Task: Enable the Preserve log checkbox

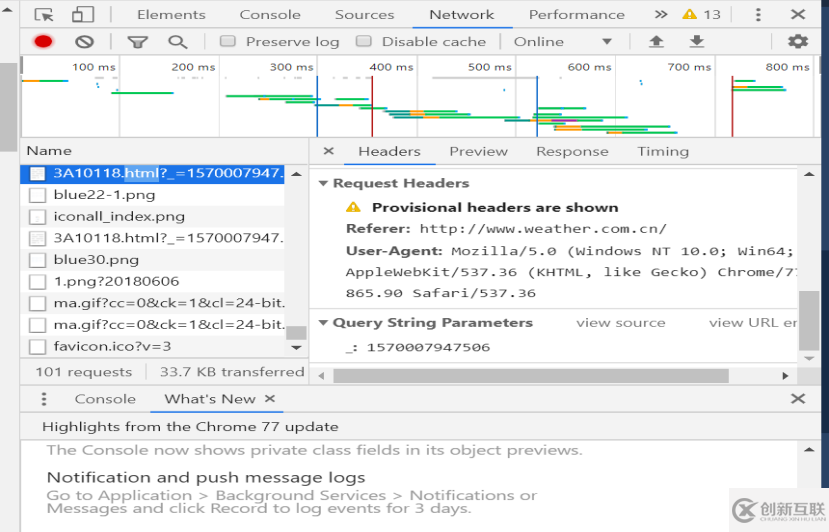Action: tap(228, 42)
